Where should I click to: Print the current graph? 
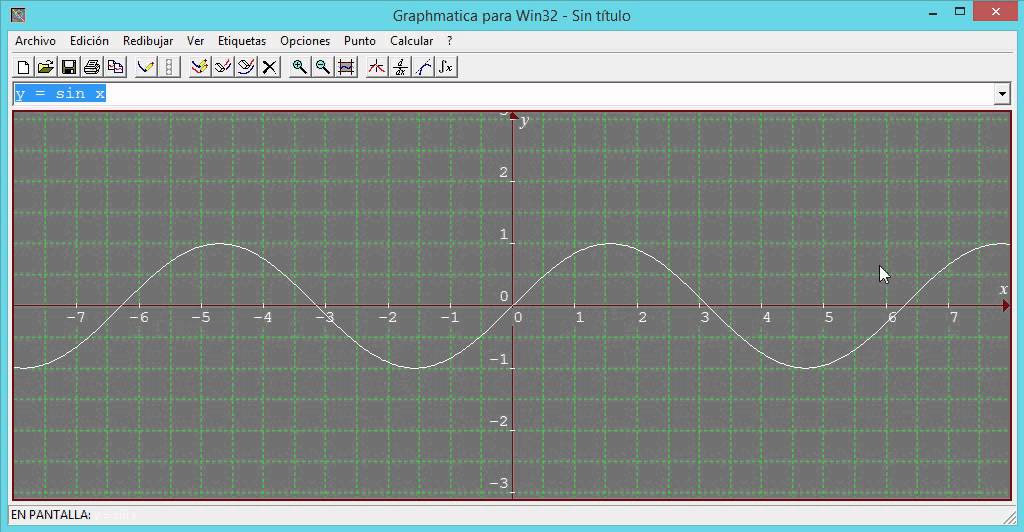[x=92, y=67]
